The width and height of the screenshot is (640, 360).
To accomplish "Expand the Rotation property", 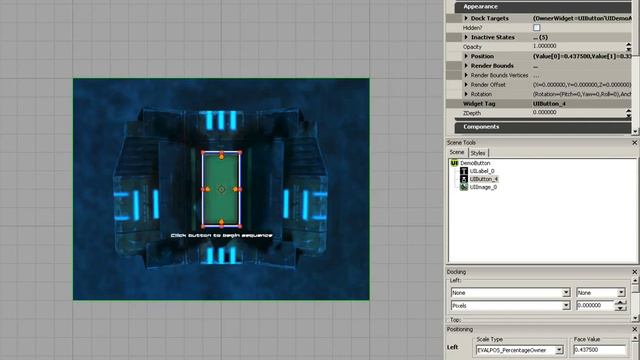I will click(466, 94).
